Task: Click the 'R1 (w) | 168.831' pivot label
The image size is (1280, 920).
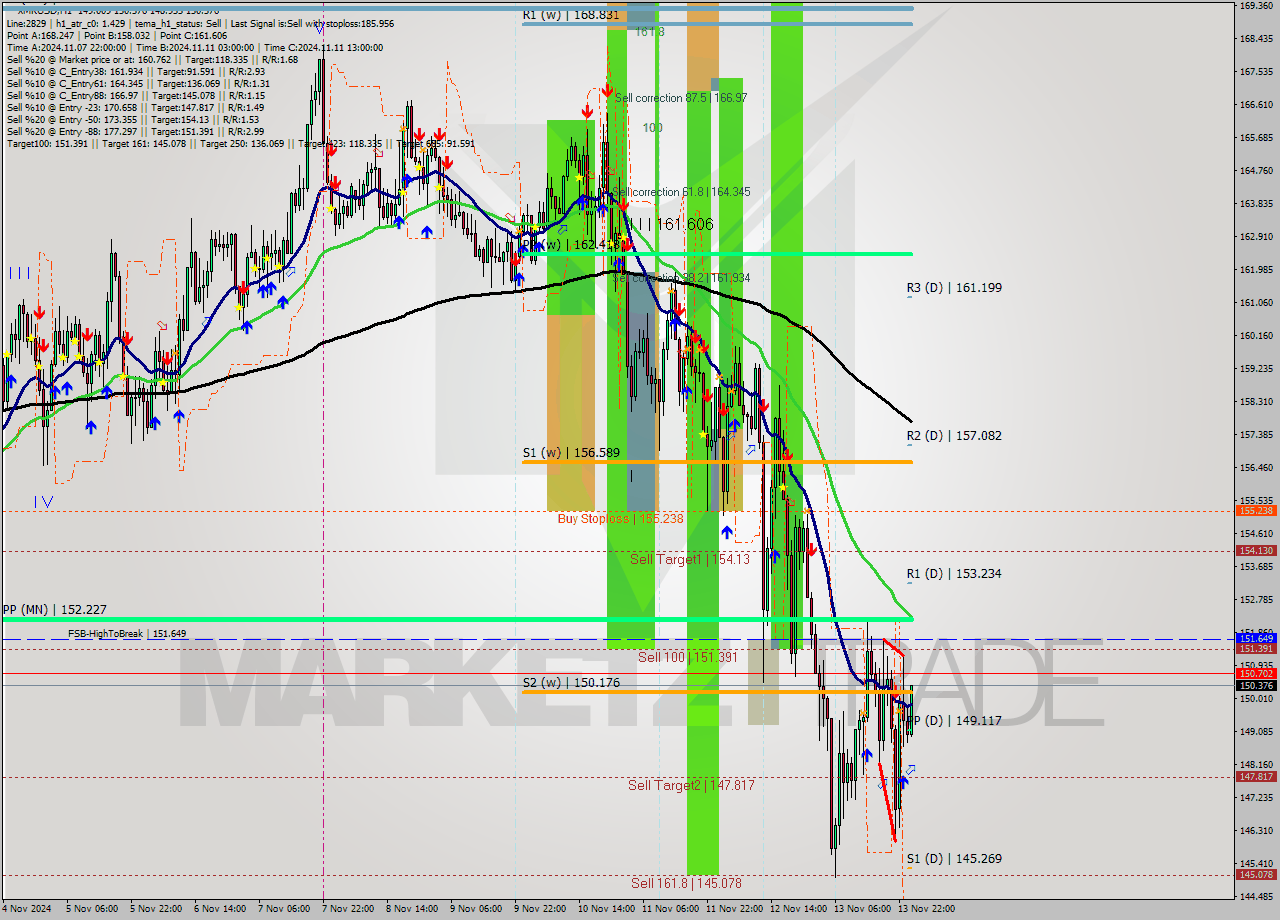Action: [571, 15]
